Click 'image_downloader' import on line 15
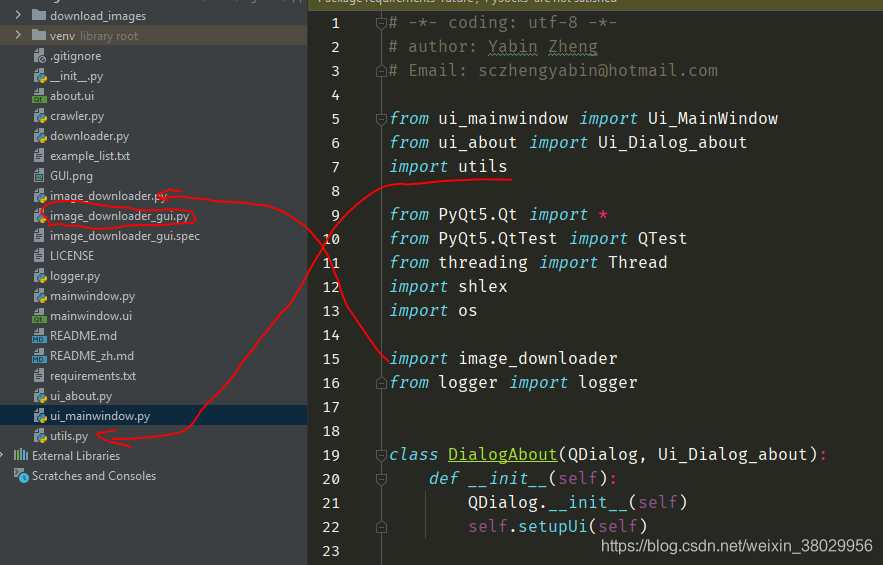The height and width of the screenshot is (565, 883). coord(538,359)
